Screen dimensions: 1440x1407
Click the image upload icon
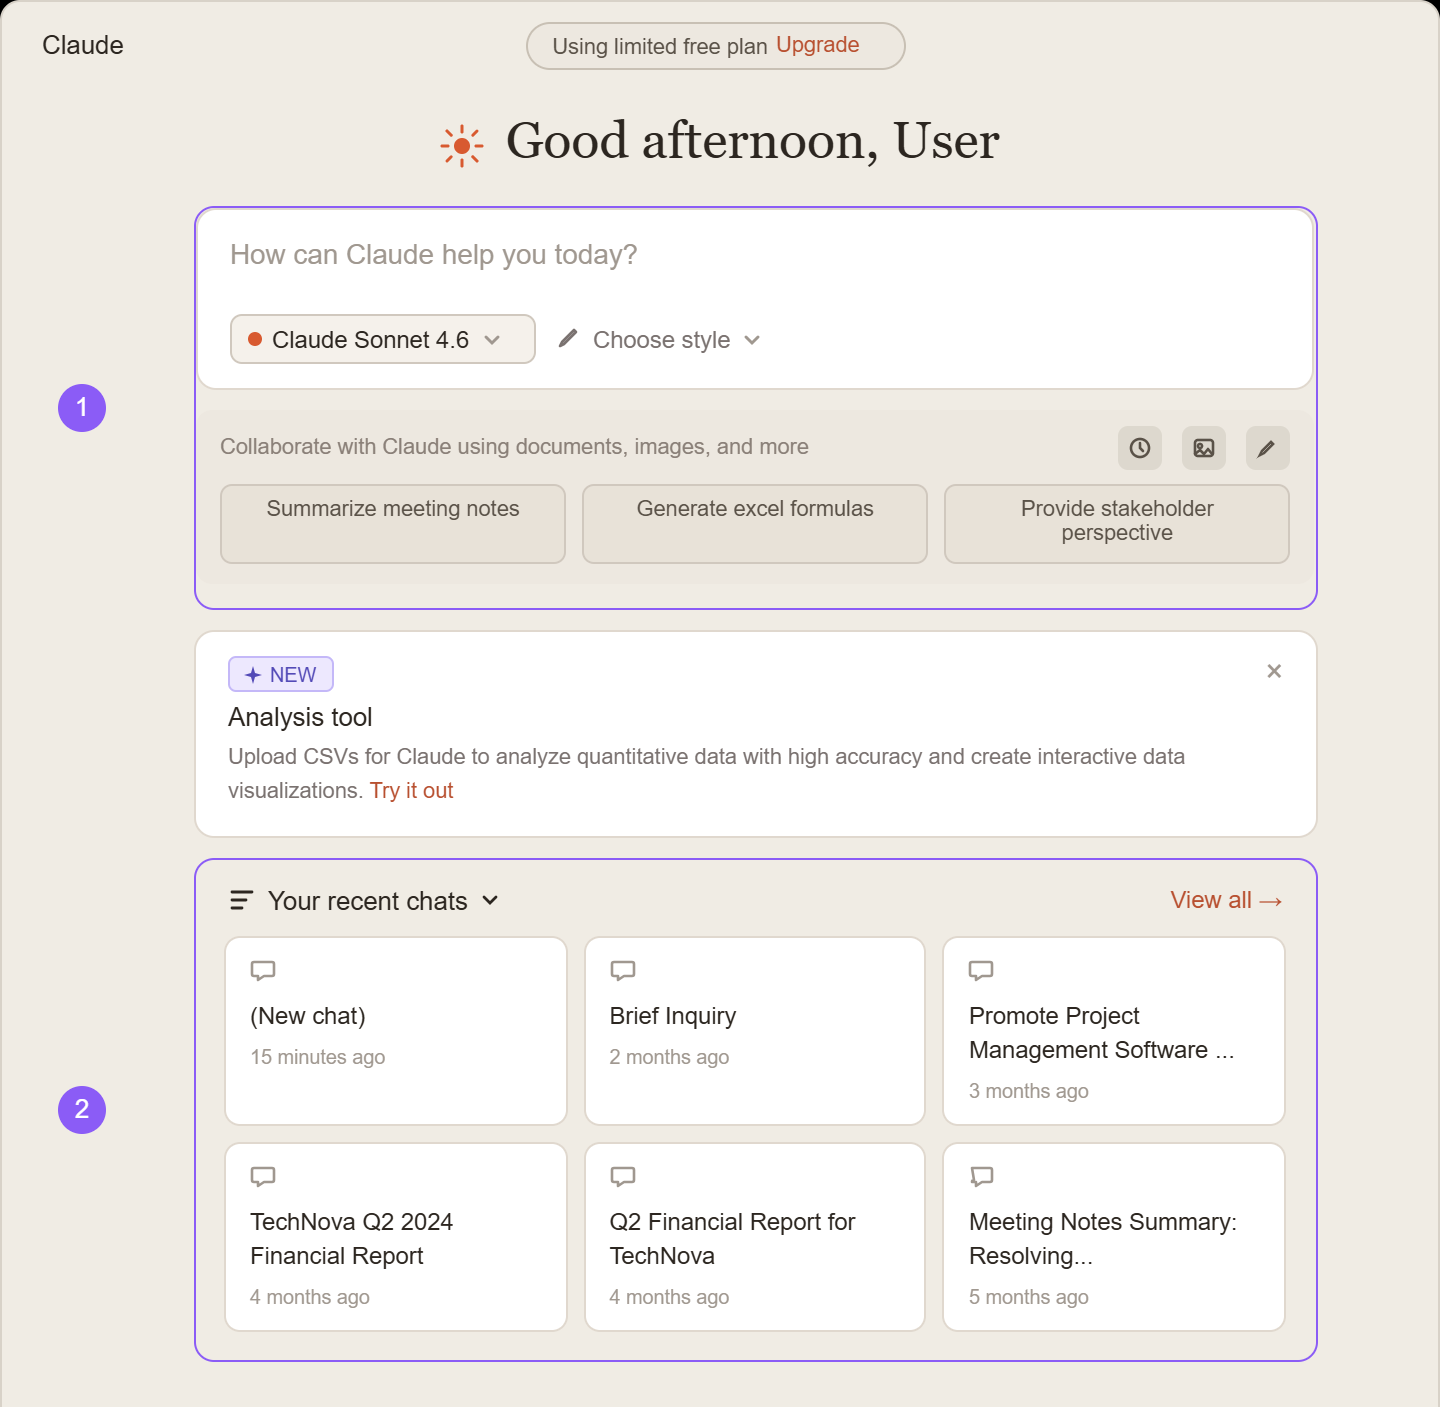click(1203, 448)
